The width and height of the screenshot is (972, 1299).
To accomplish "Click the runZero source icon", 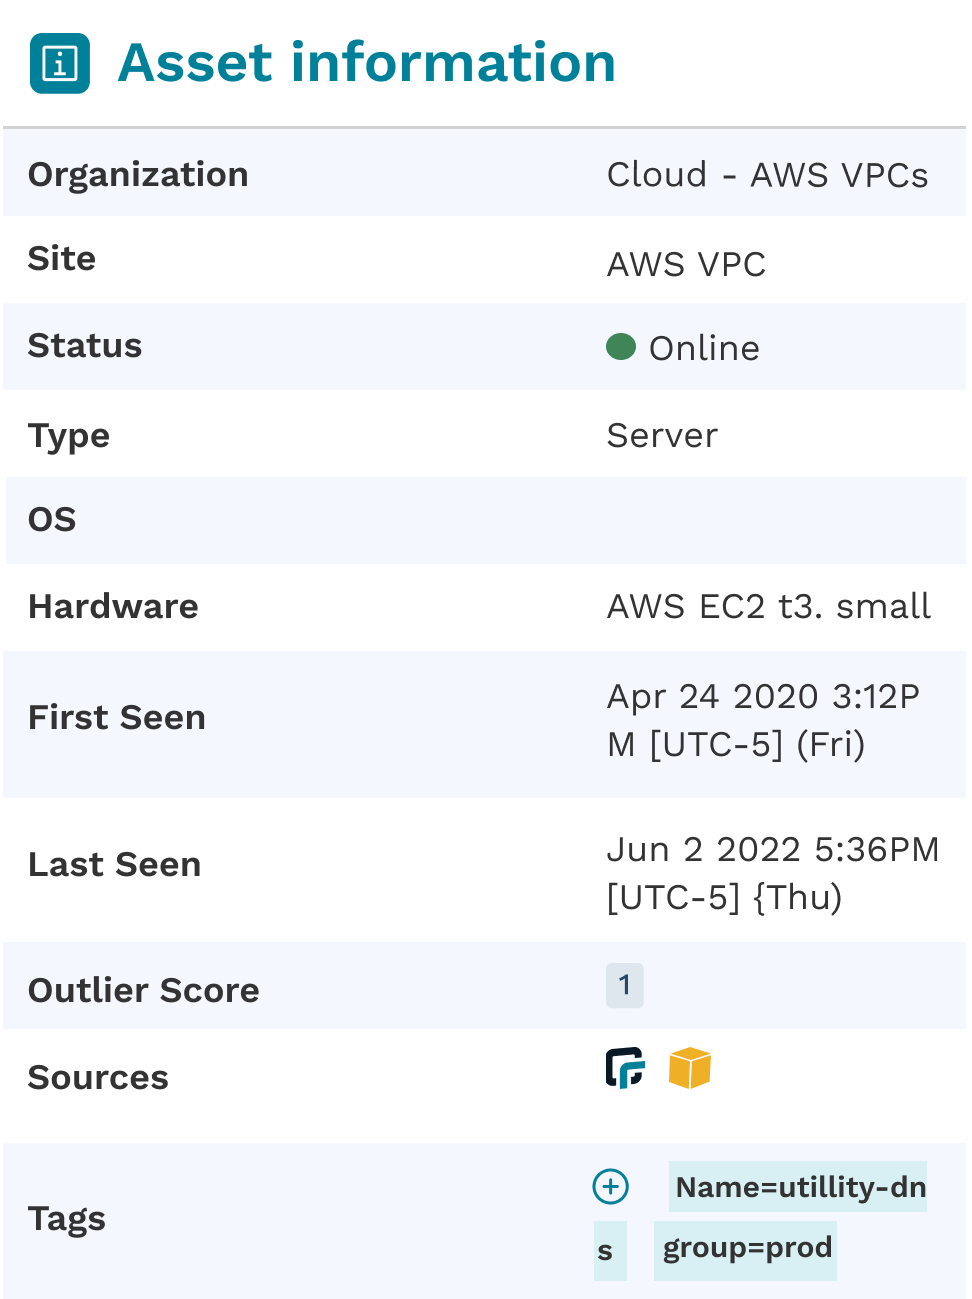I will click(x=626, y=1068).
